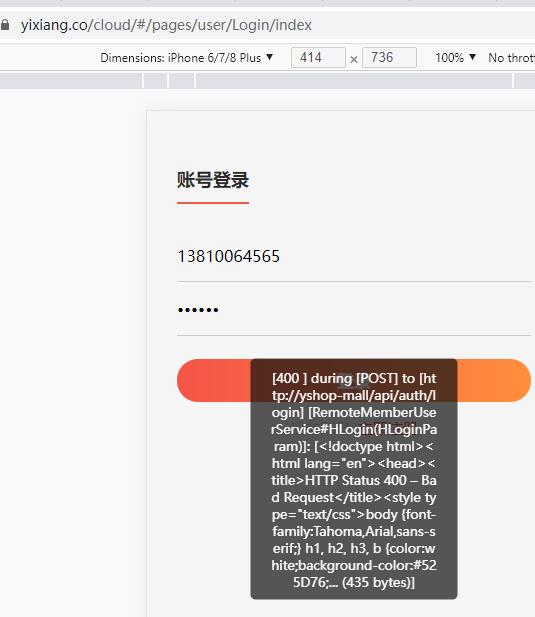
Task: Select the yixiang.co URL in address bar
Action: [x=166, y=25]
